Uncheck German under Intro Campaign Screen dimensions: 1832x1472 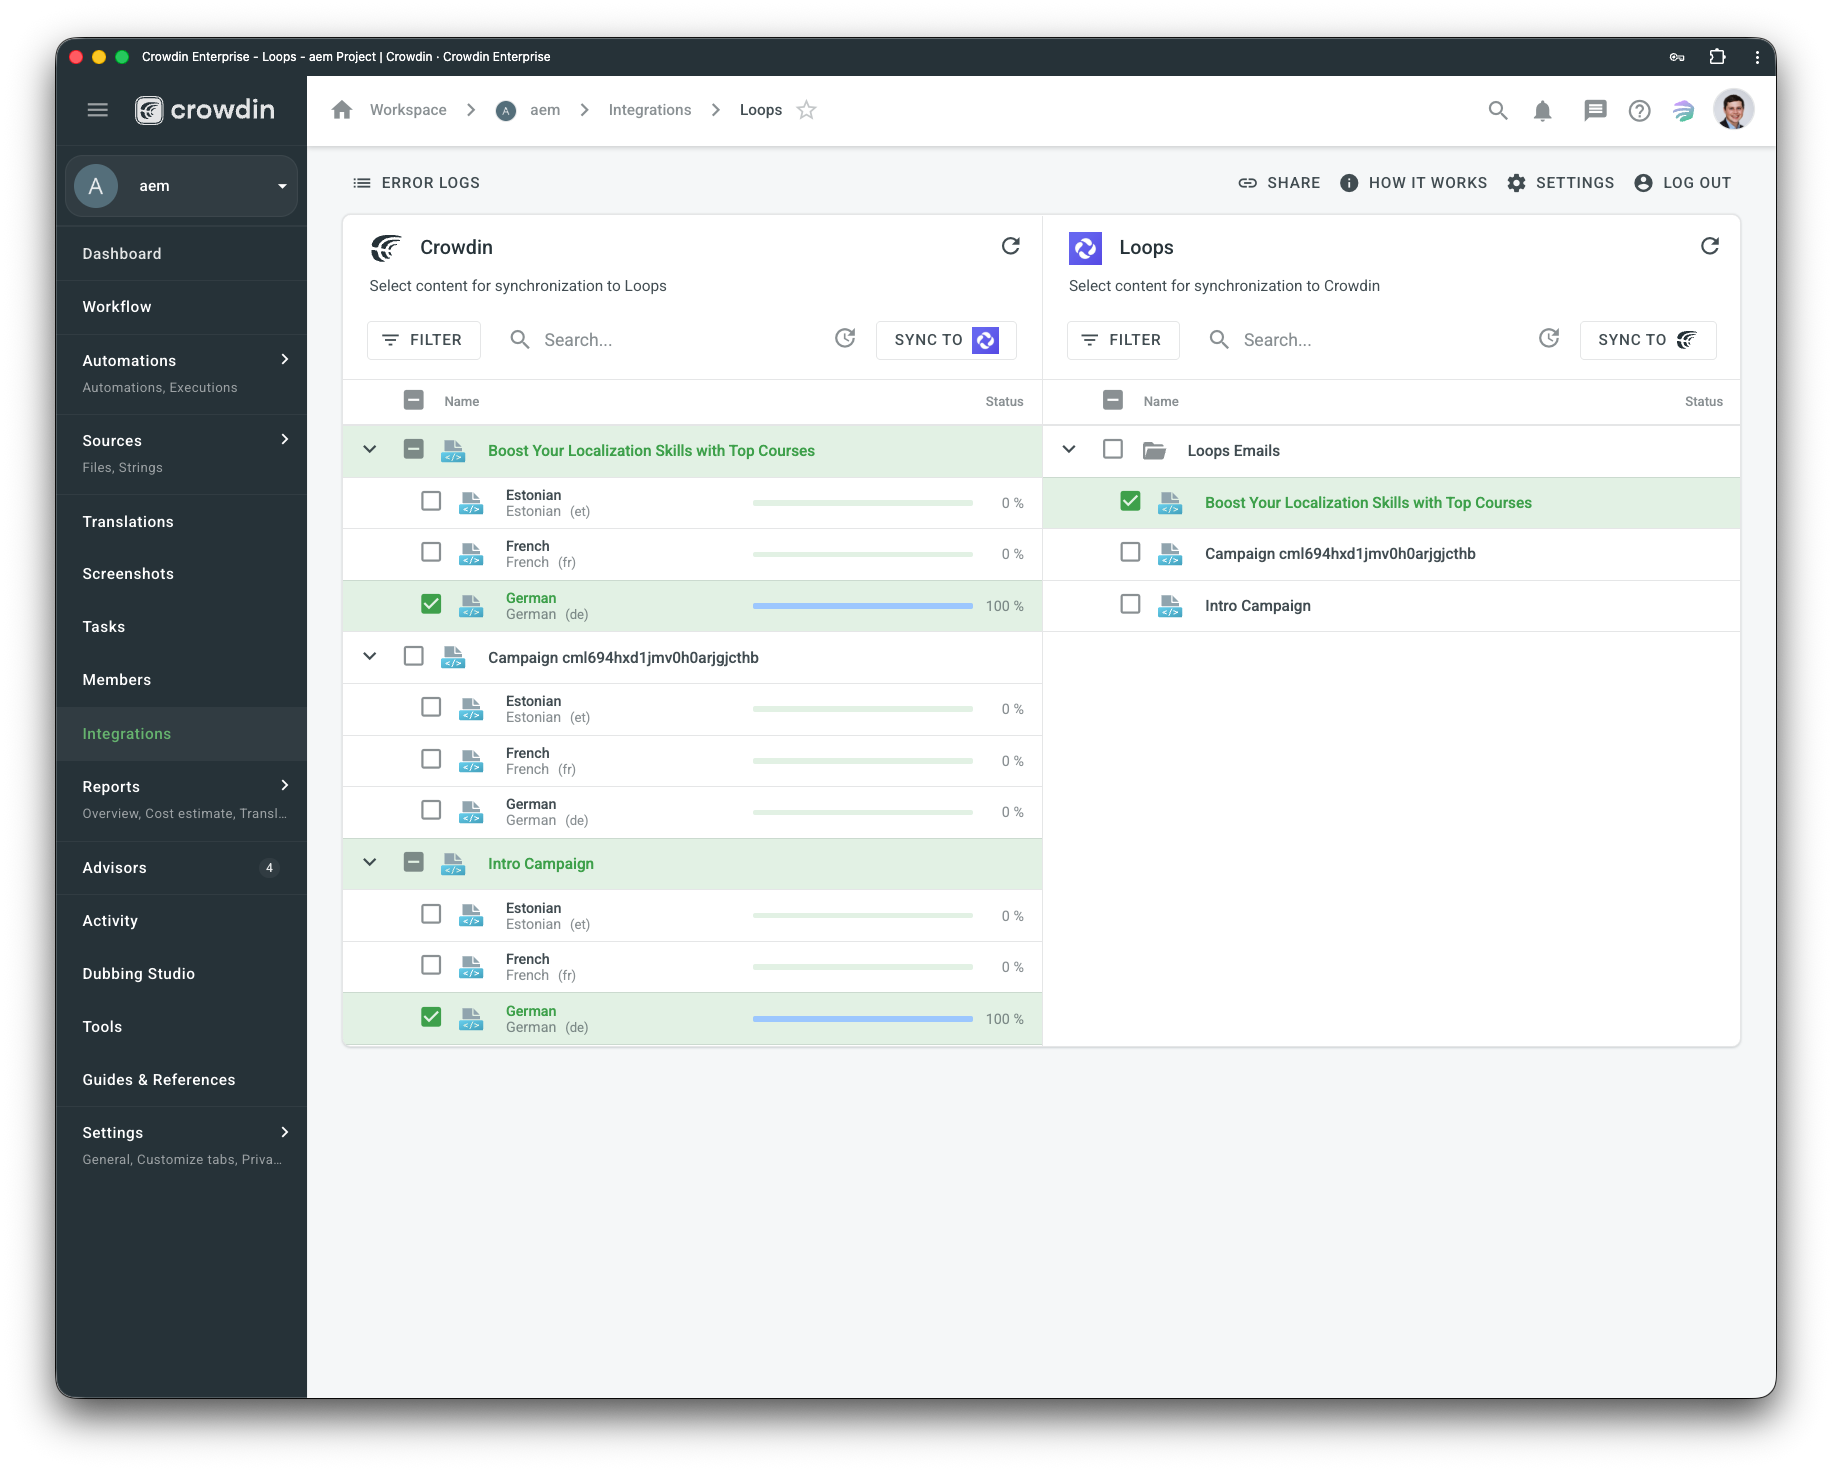pos(431,1017)
